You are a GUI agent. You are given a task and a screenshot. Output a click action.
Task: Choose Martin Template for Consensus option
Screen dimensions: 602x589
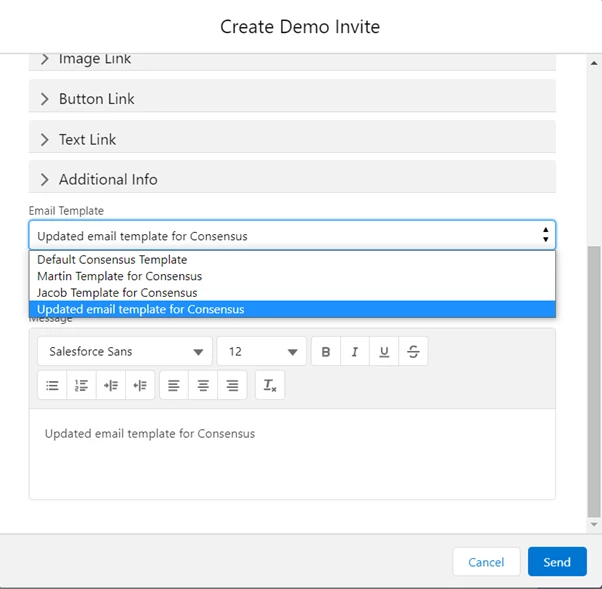tap(119, 276)
